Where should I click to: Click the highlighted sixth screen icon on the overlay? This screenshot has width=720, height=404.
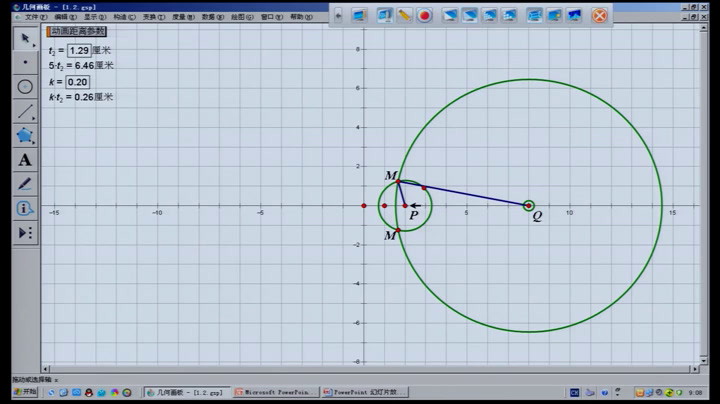coord(470,16)
